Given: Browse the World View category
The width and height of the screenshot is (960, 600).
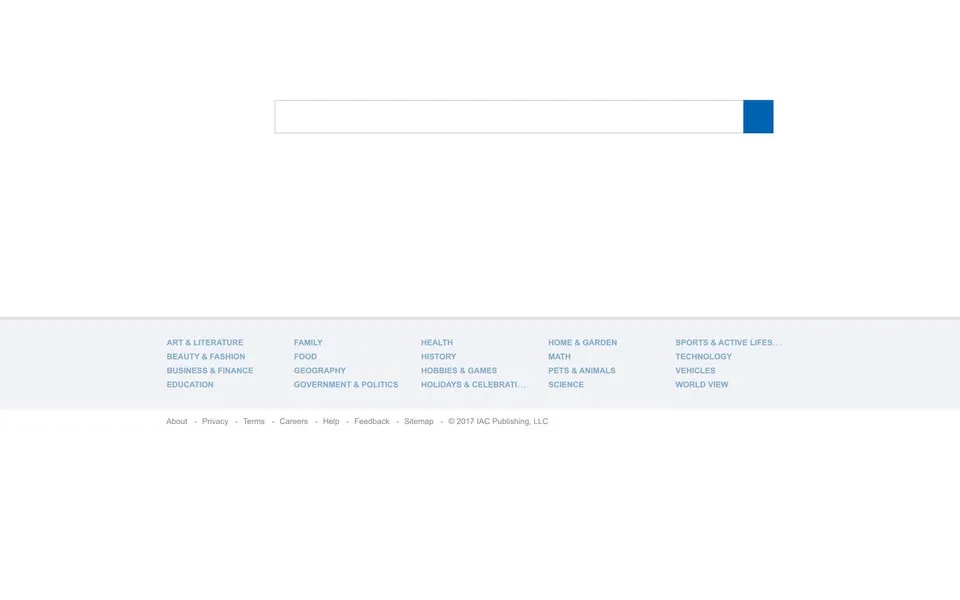Looking at the screenshot, I should tap(702, 385).
